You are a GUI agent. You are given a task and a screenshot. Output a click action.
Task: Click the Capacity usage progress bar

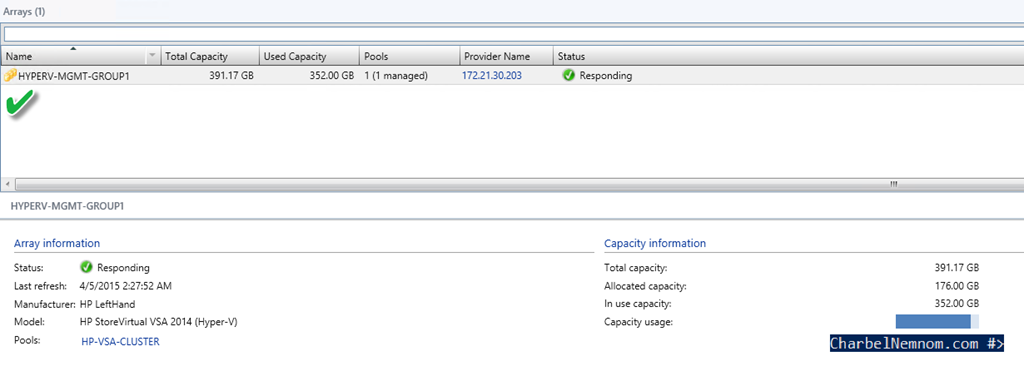(x=937, y=321)
